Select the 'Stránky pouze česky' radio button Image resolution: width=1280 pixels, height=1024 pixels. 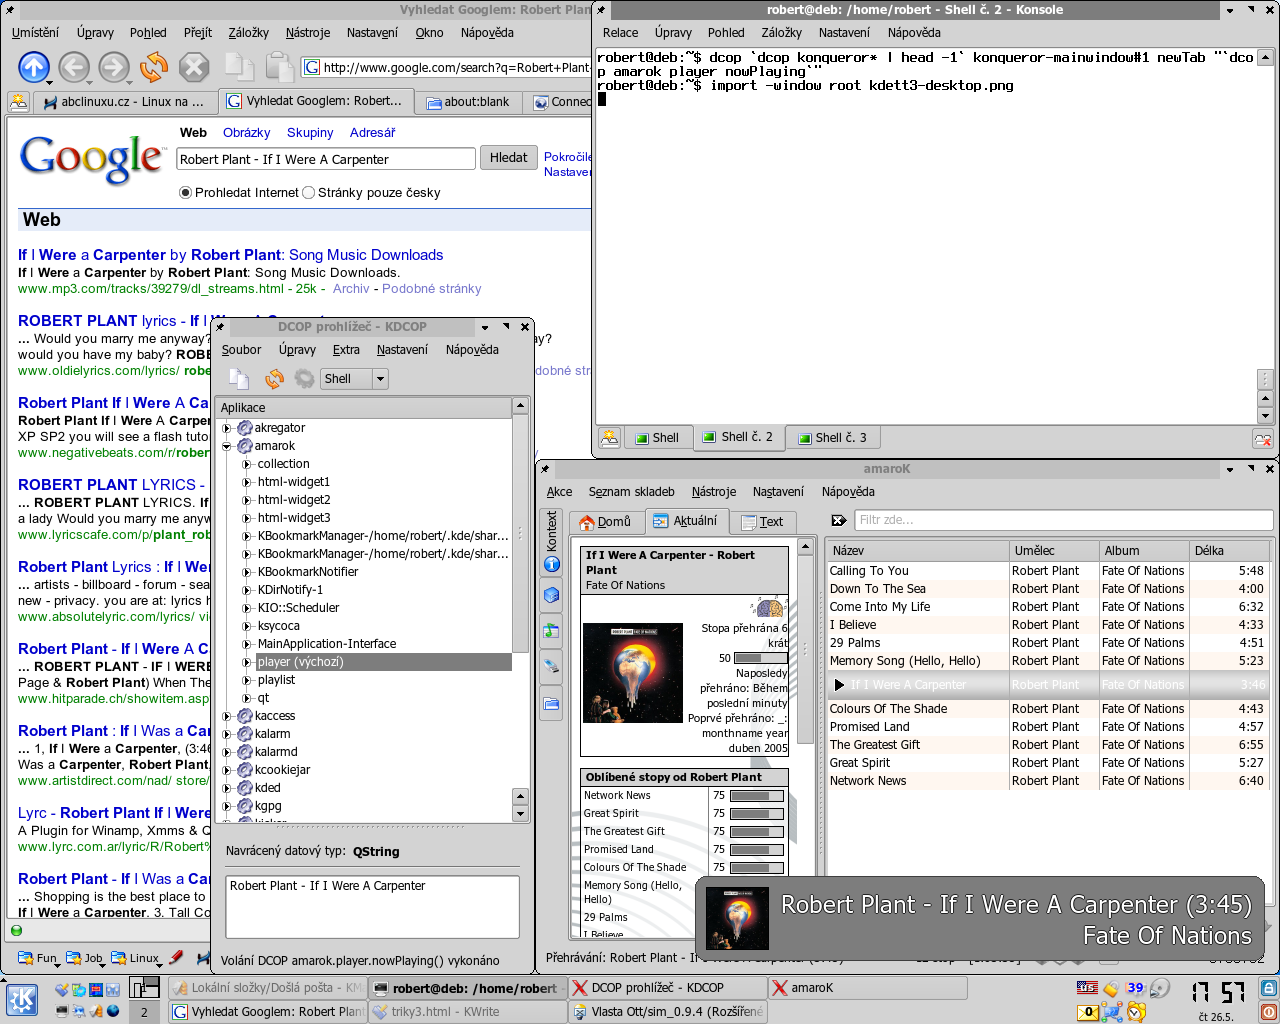(308, 193)
